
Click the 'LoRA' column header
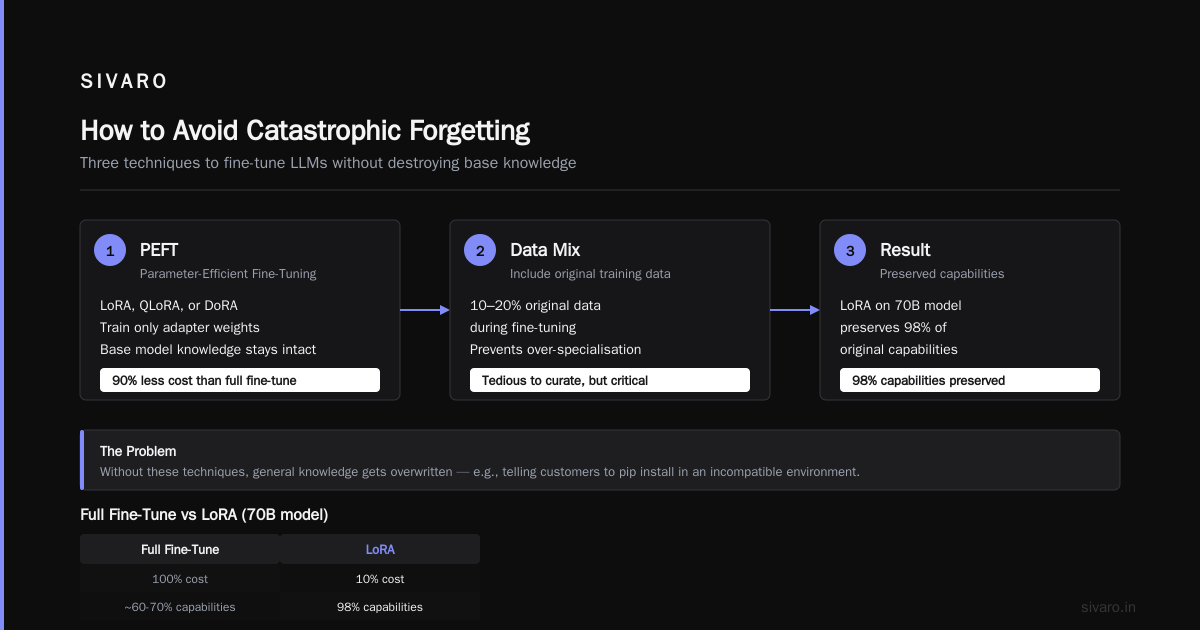point(380,549)
